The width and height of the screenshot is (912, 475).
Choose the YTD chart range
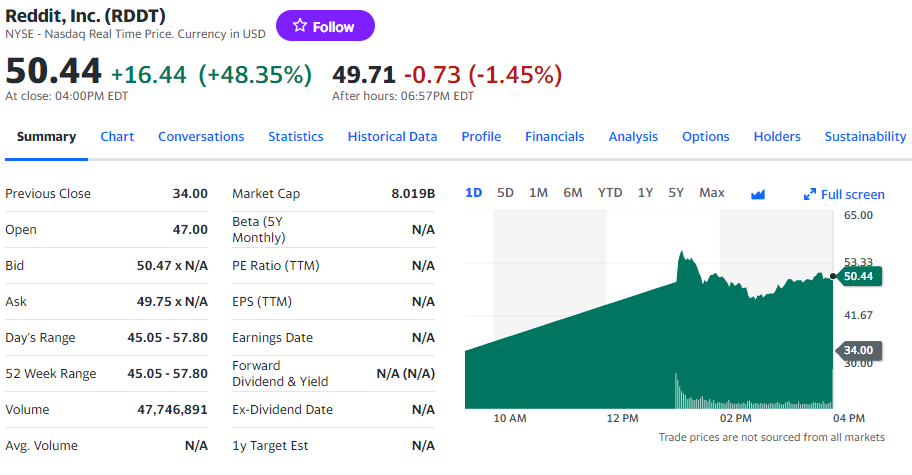[610, 192]
